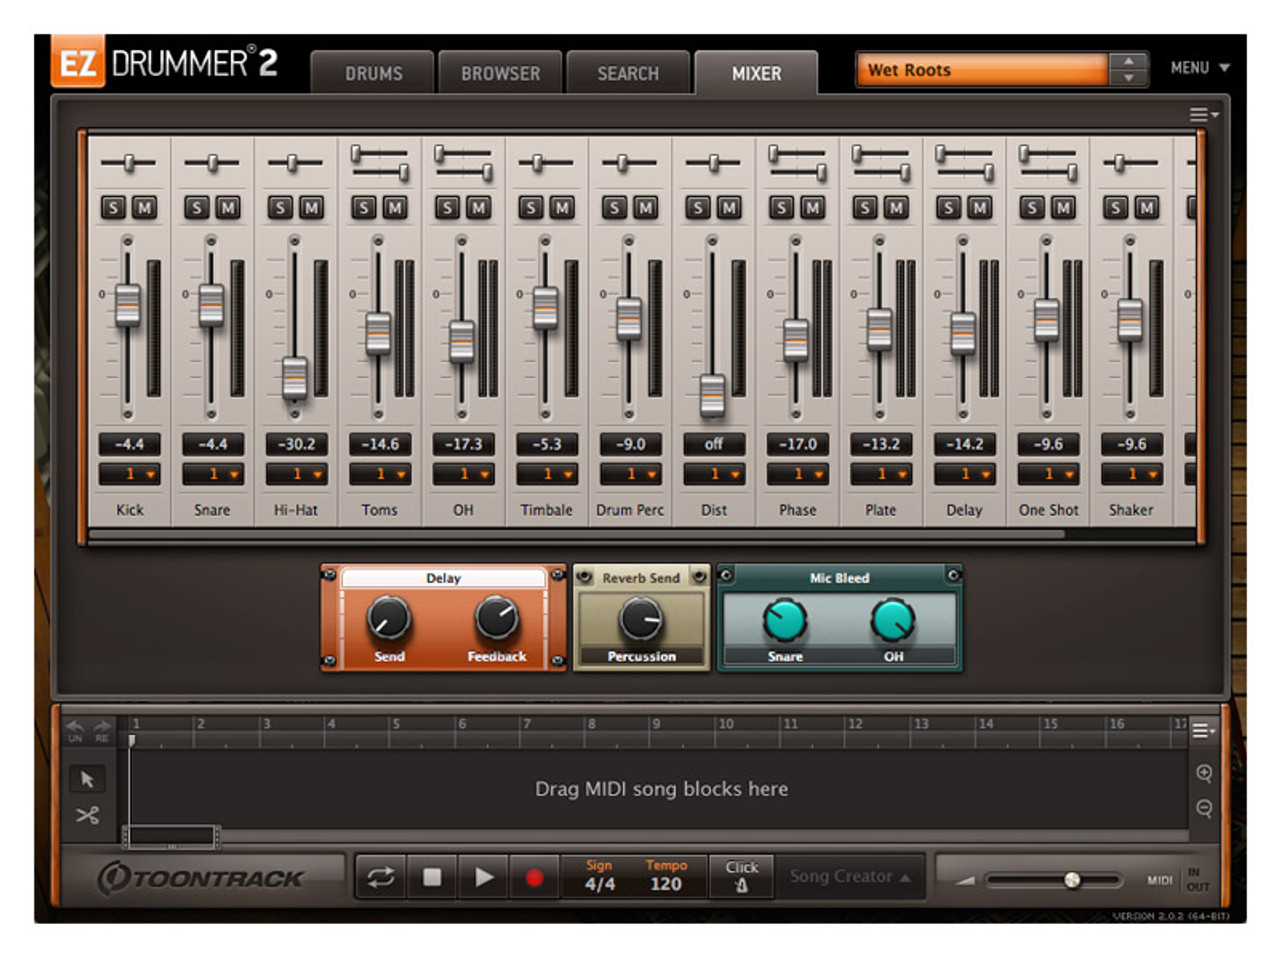Screen dimensions: 1280x957
Task: Open the song track menu icon
Action: pyautogui.click(x=1203, y=731)
